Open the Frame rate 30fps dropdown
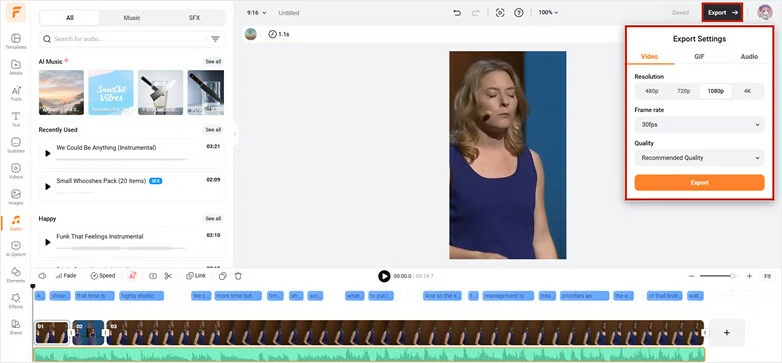The height and width of the screenshot is (363, 782). coord(699,125)
